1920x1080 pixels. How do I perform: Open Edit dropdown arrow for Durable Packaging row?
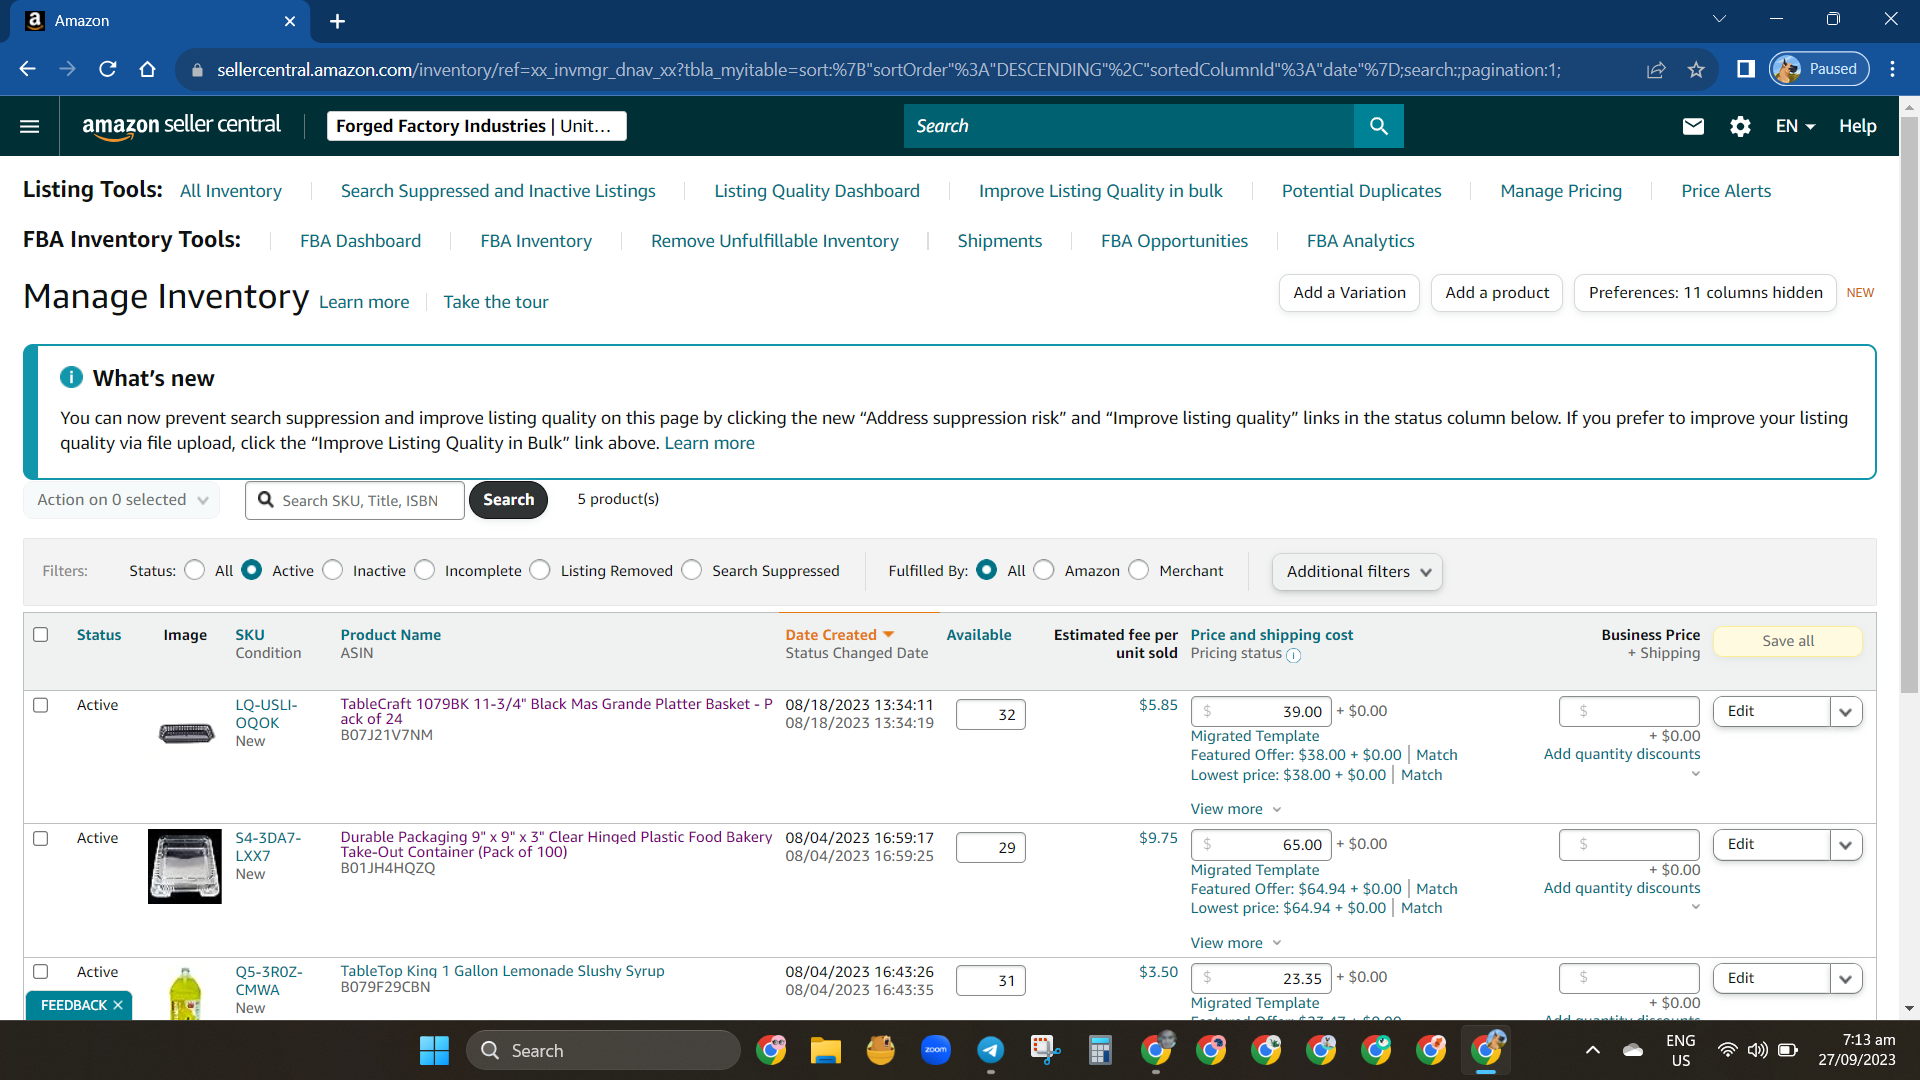pos(1845,845)
